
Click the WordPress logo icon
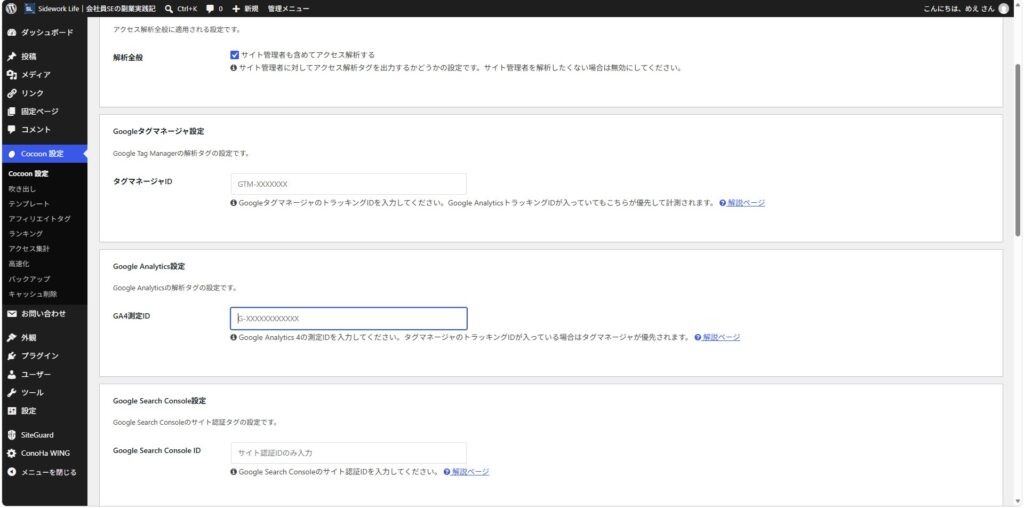[11, 8]
